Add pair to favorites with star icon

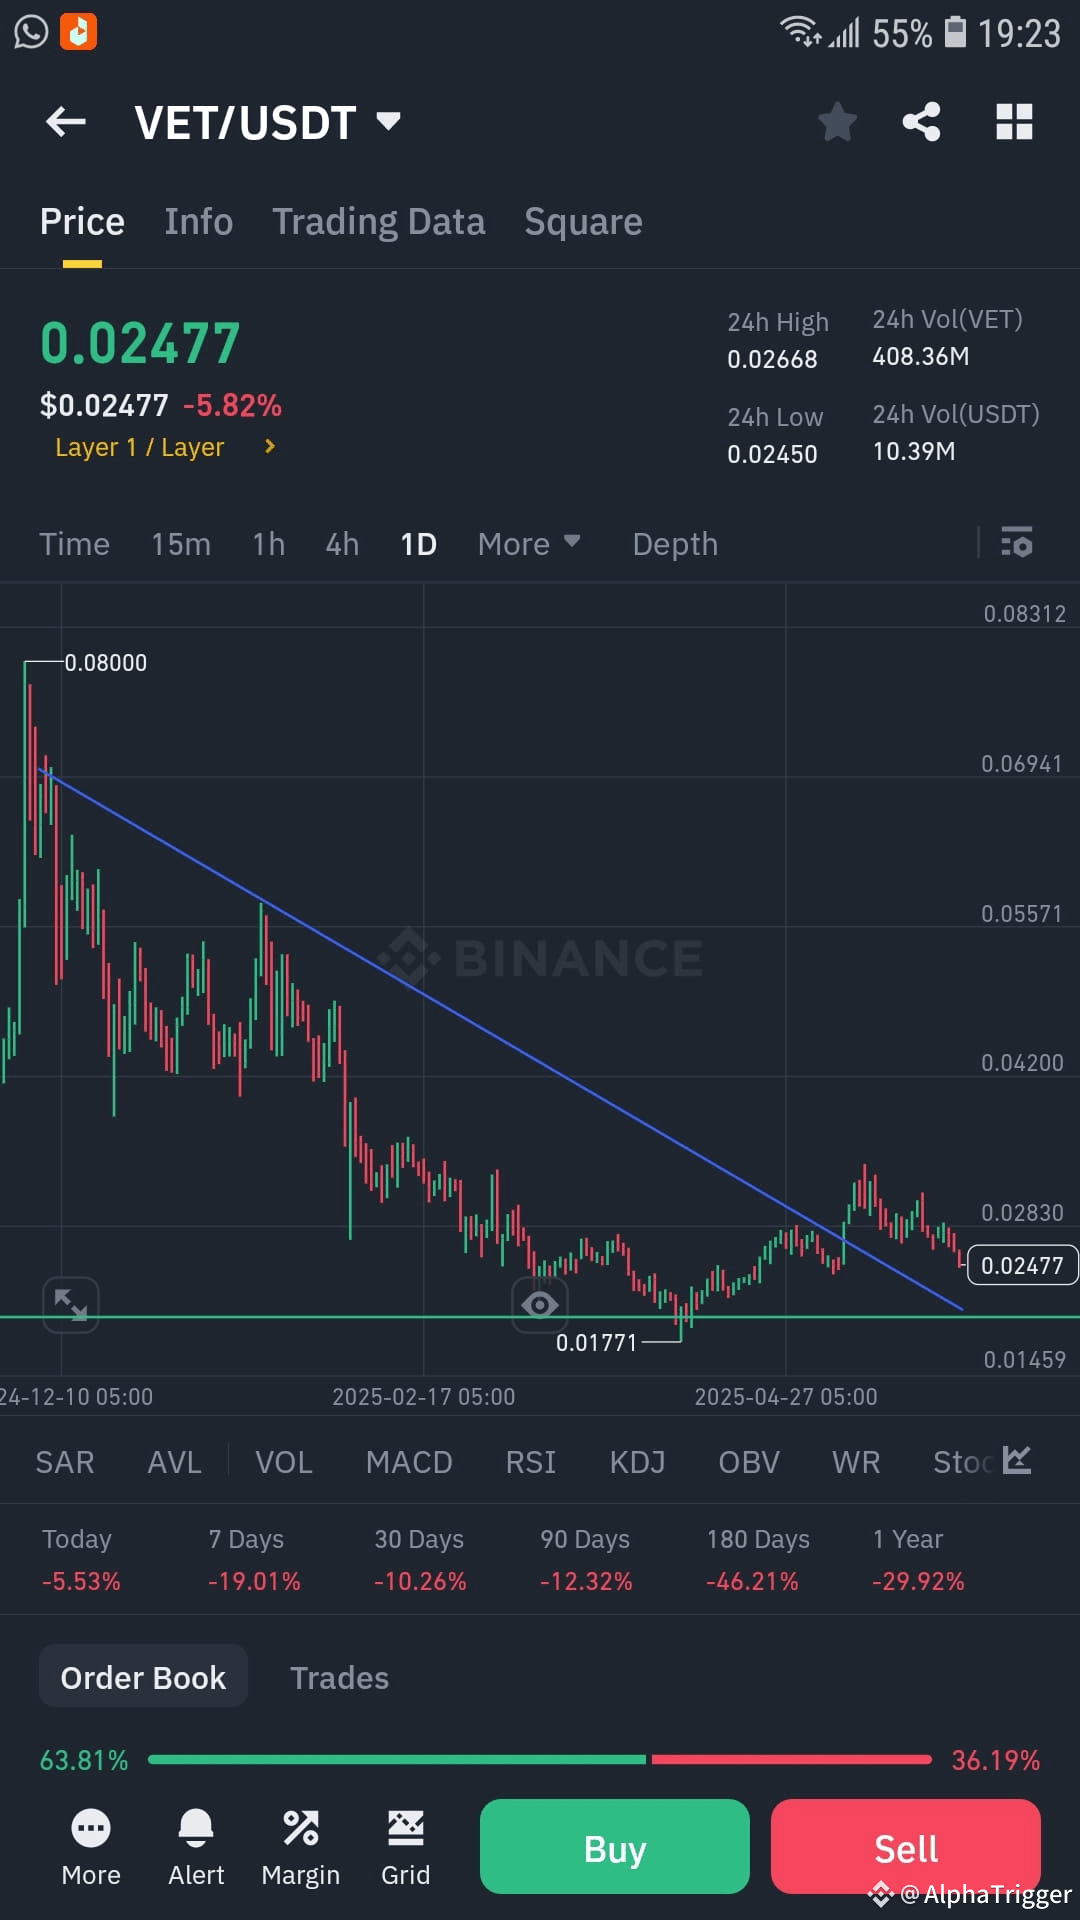pos(837,122)
